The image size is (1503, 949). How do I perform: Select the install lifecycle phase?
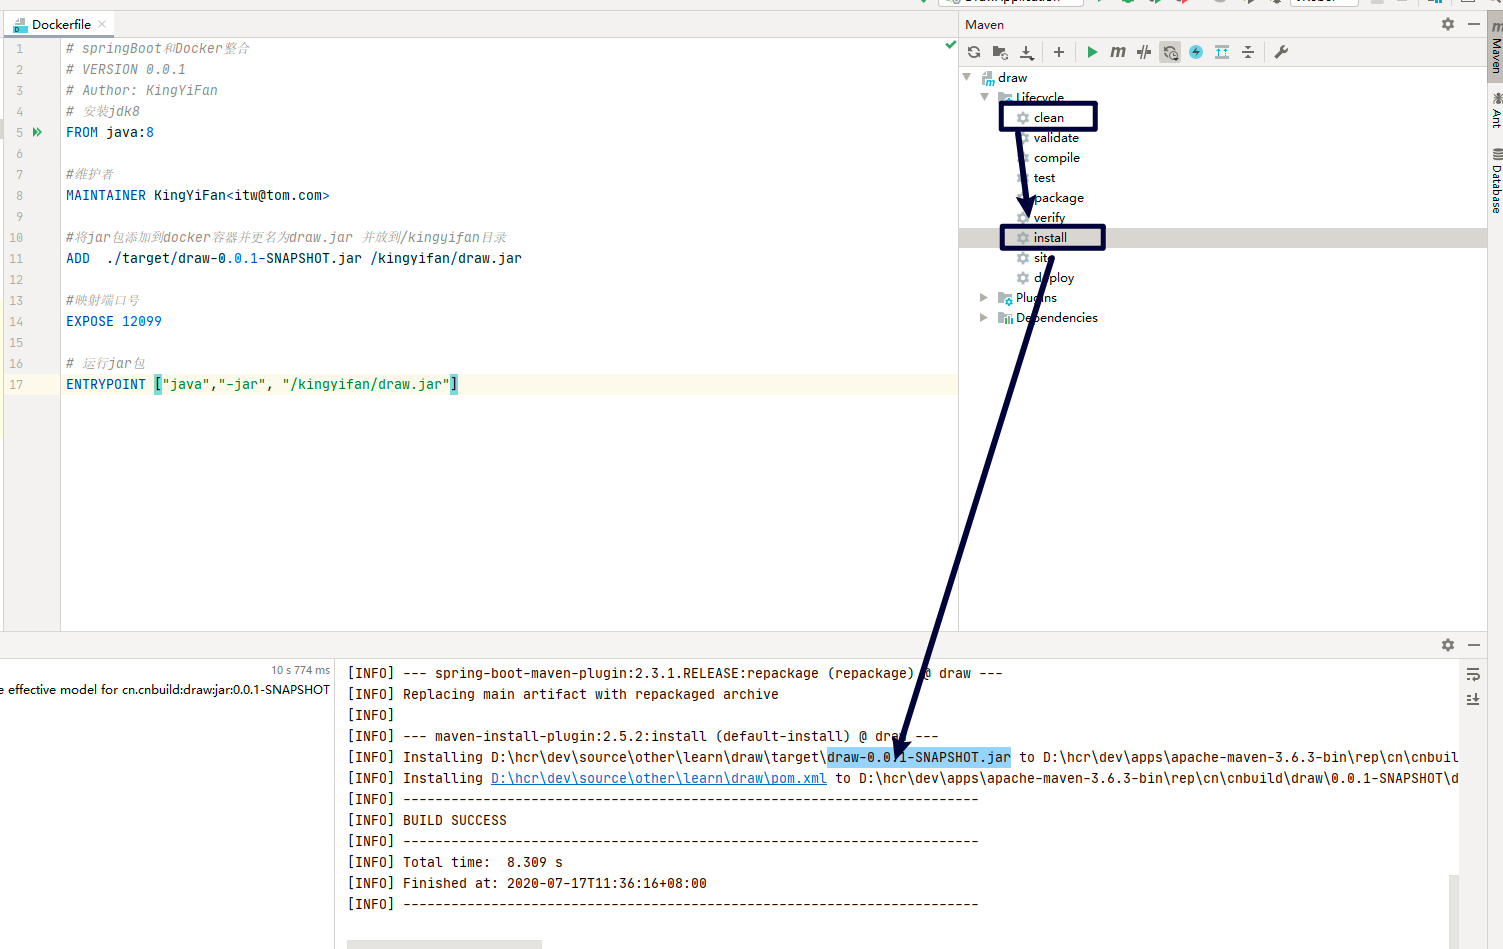pyautogui.click(x=1050, y=237)
